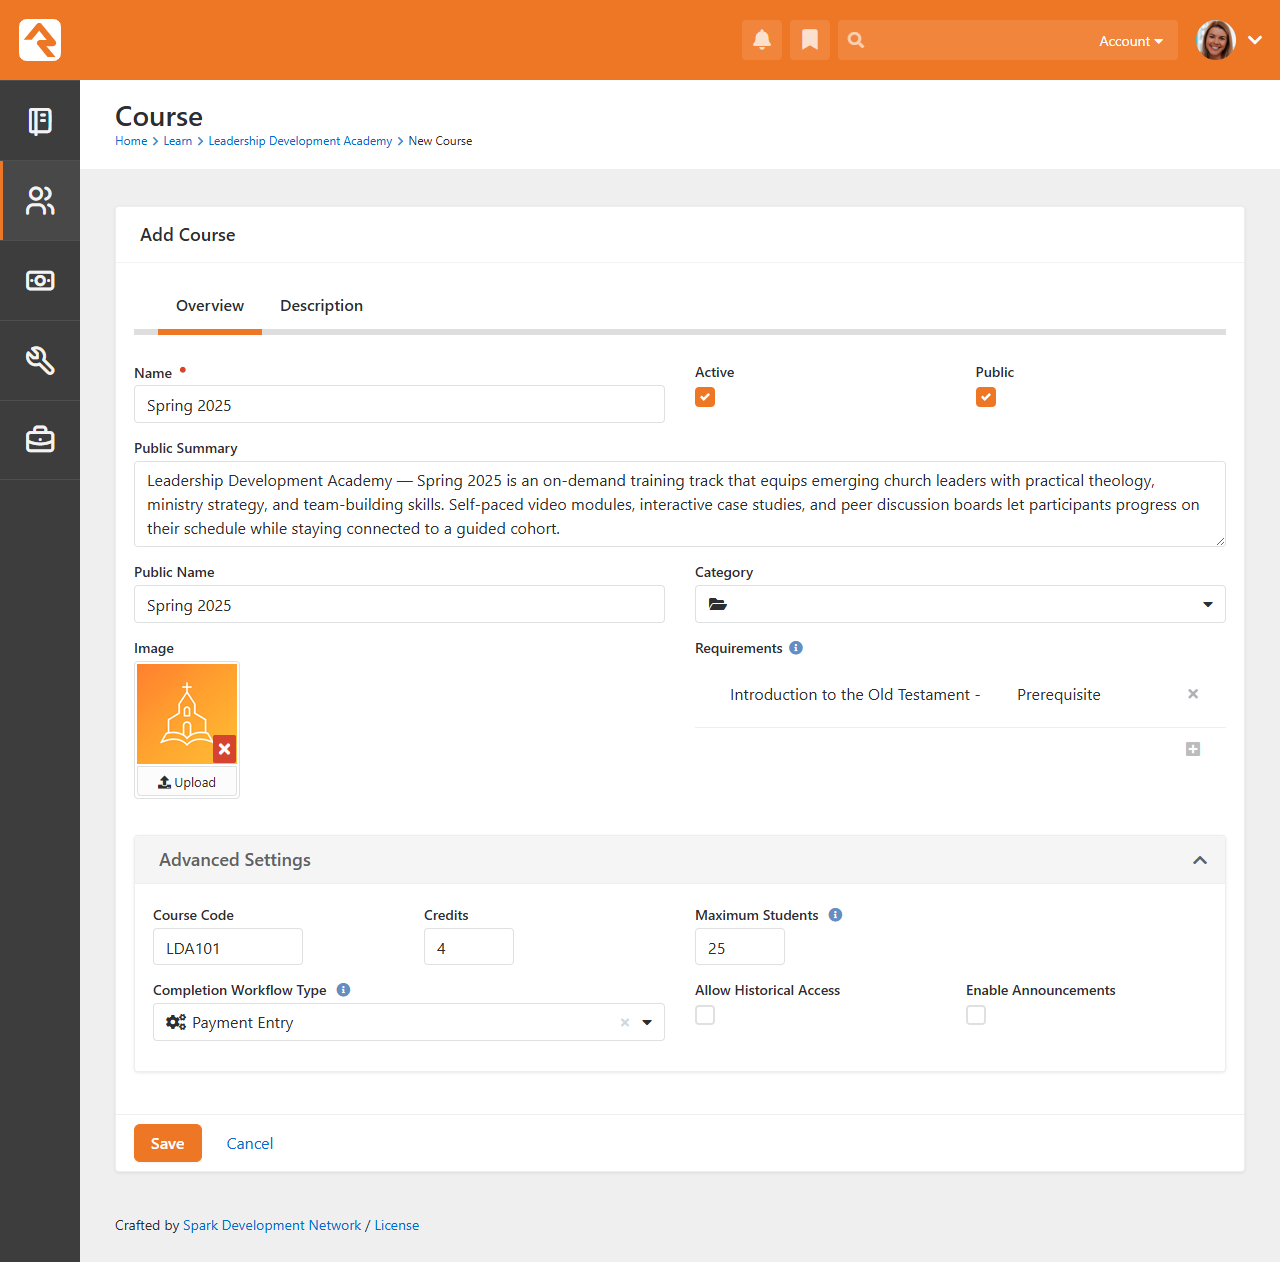
Task: Open the License link
Action: click(x=397, y=1225)
